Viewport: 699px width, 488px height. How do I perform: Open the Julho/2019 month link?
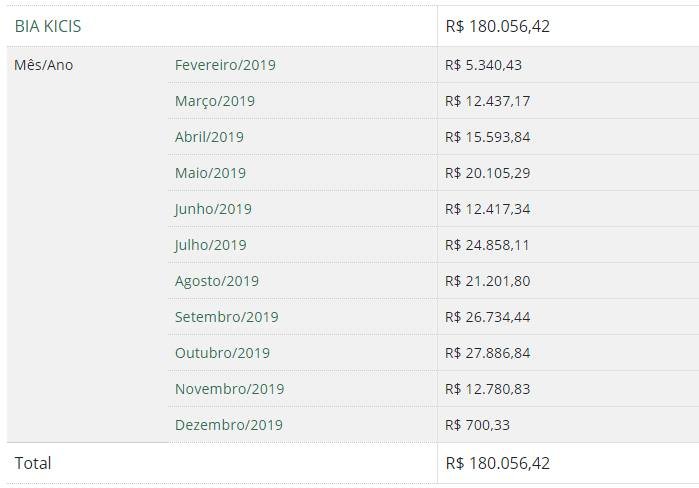210,245
